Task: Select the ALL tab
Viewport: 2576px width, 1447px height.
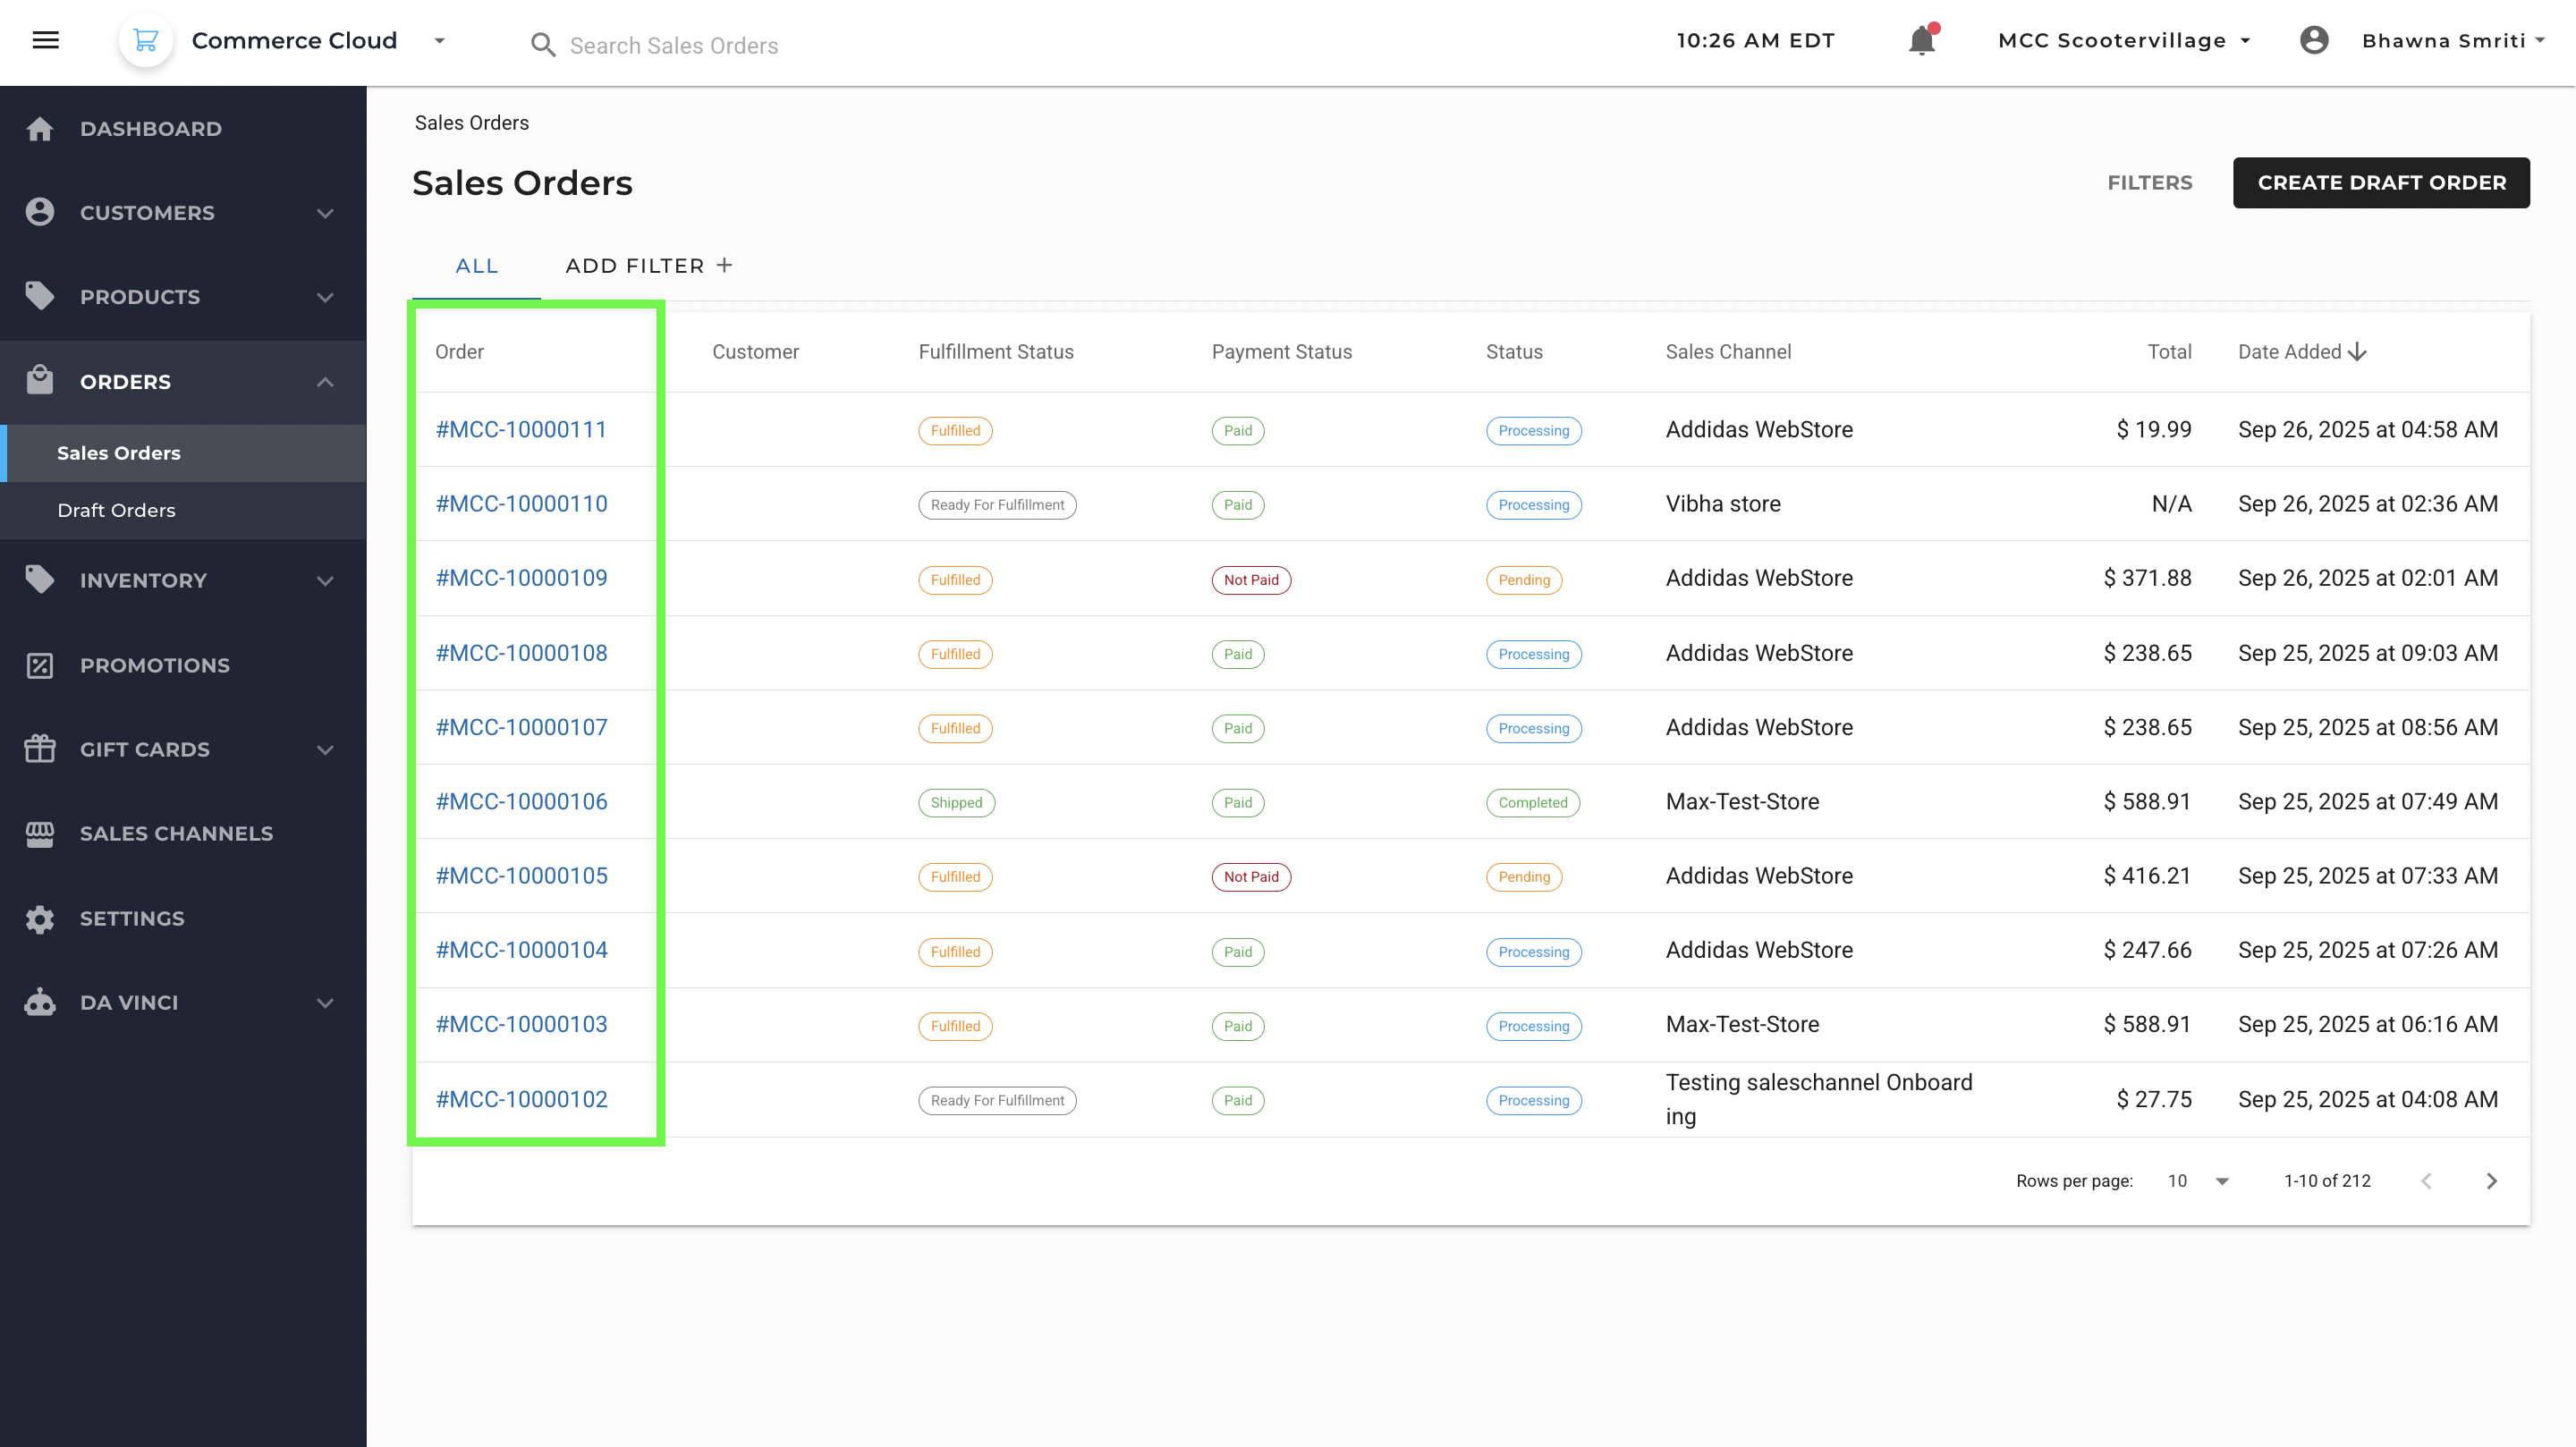Action: 477,266
